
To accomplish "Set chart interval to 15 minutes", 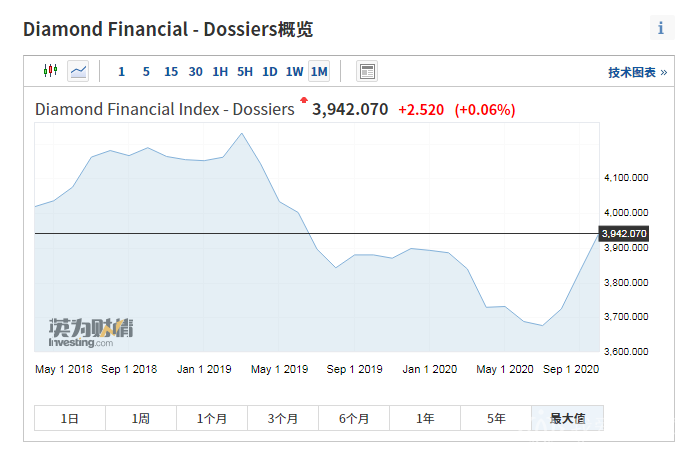I will click(x=171, y=71).
